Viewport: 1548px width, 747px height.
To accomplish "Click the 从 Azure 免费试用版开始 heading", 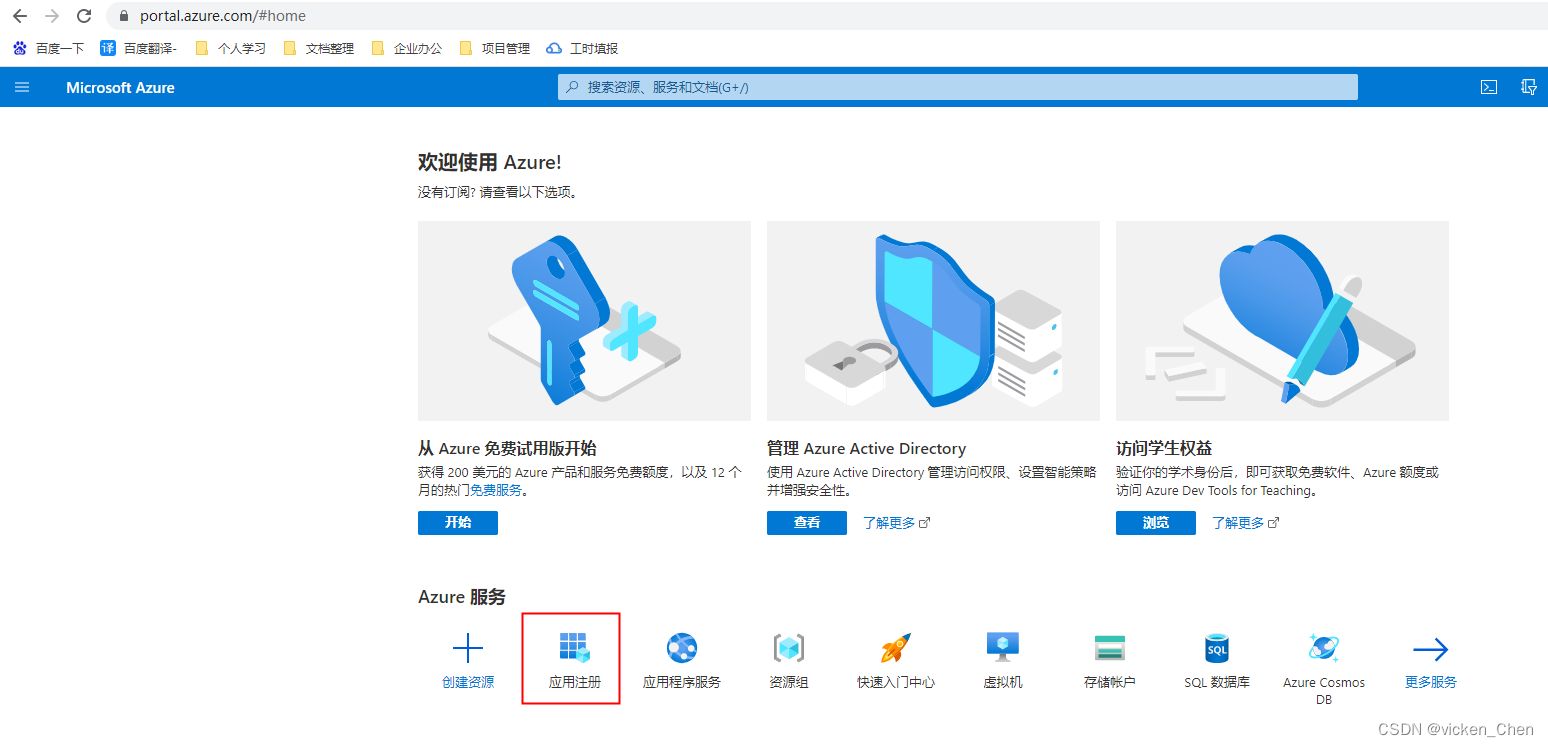I will [x=507, y=449].
